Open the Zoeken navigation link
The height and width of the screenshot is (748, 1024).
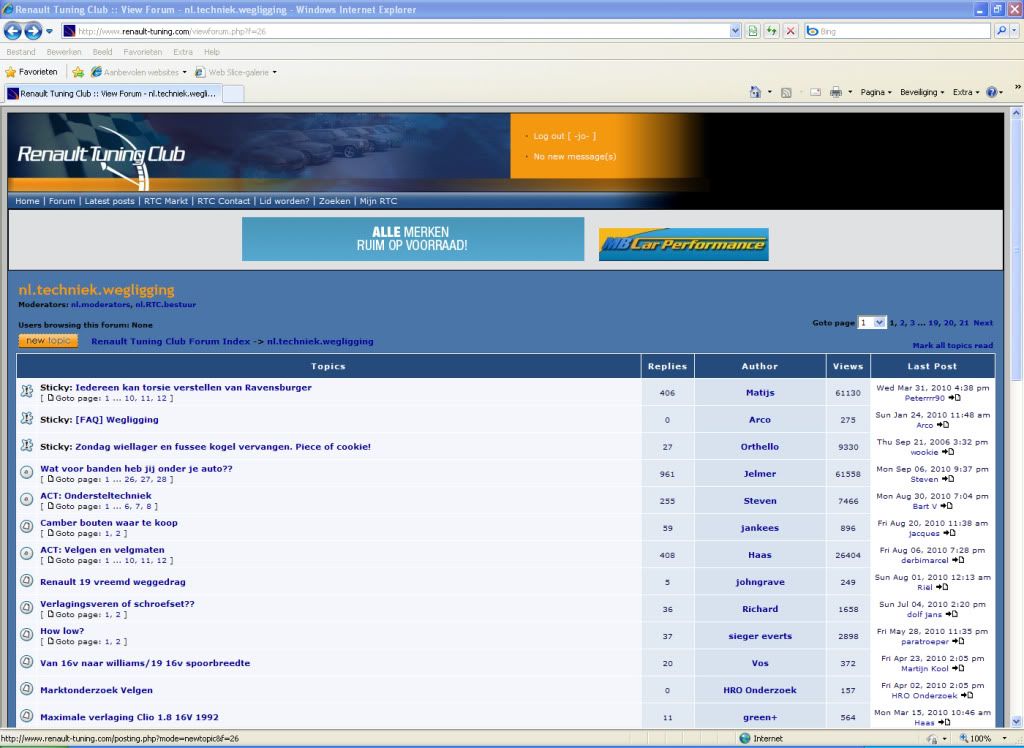tap(334, 201)
